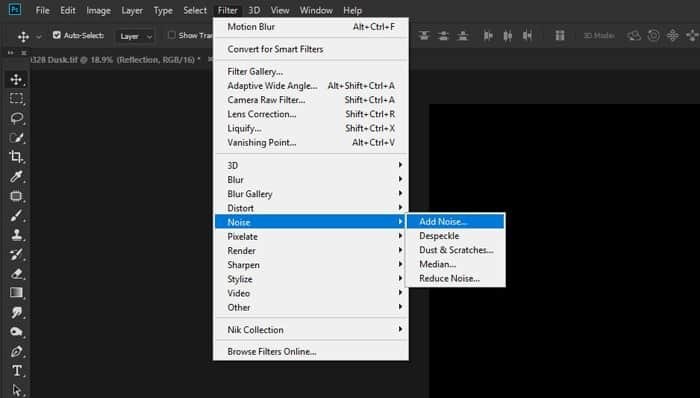
Task: Select the Dusk.tif document tab
Action: [117, 60]
